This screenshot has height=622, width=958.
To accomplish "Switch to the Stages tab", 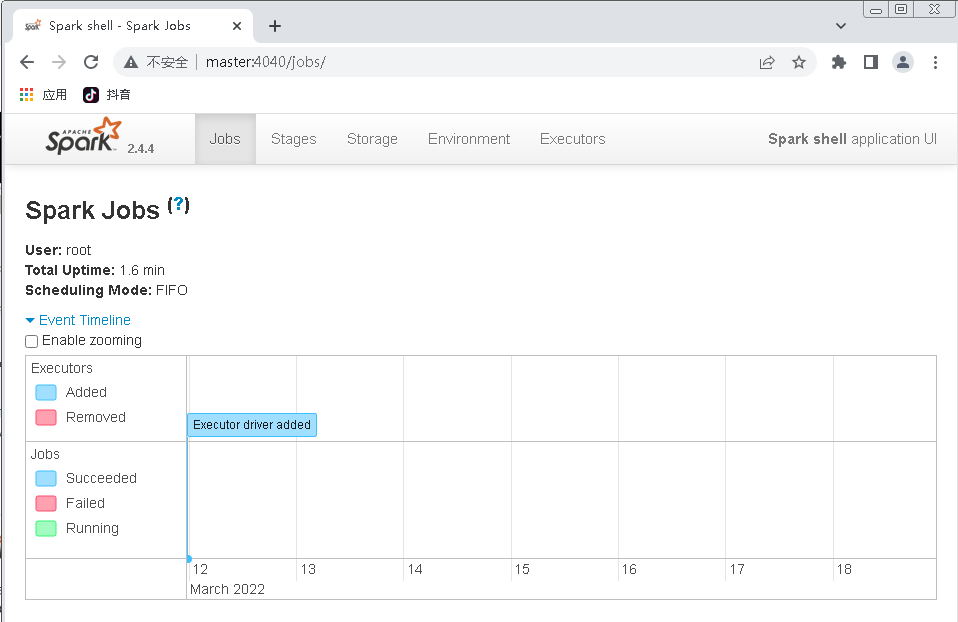I will pyautogui.click(x=294, y=139).
